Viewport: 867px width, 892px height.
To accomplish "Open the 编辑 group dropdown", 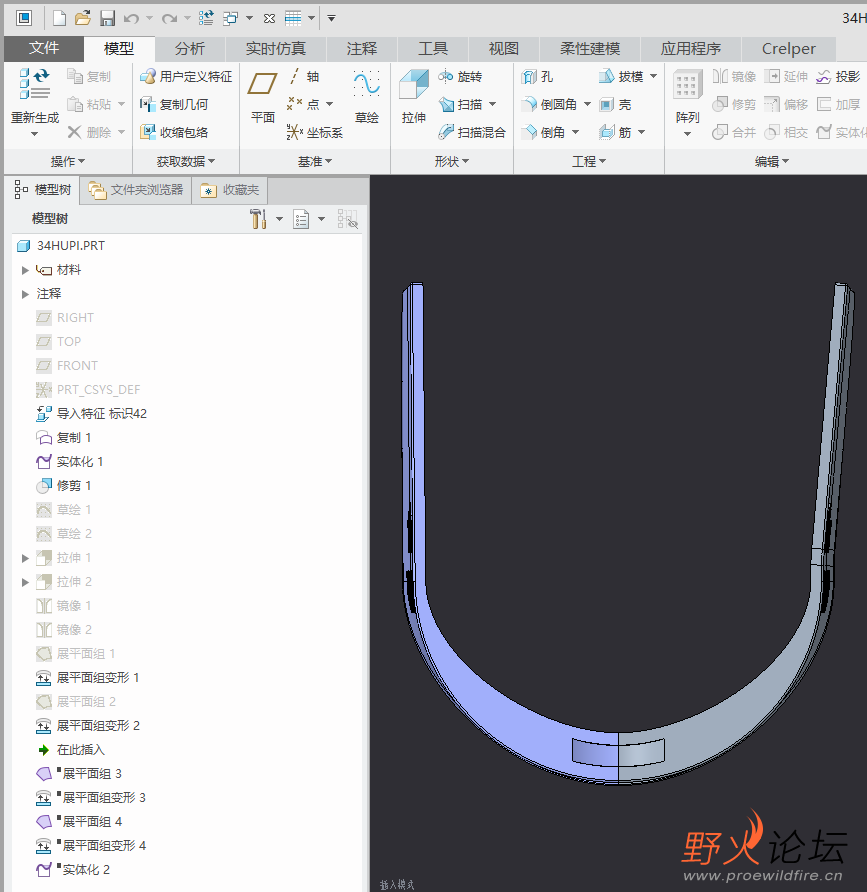I will (x=772, y=162).
